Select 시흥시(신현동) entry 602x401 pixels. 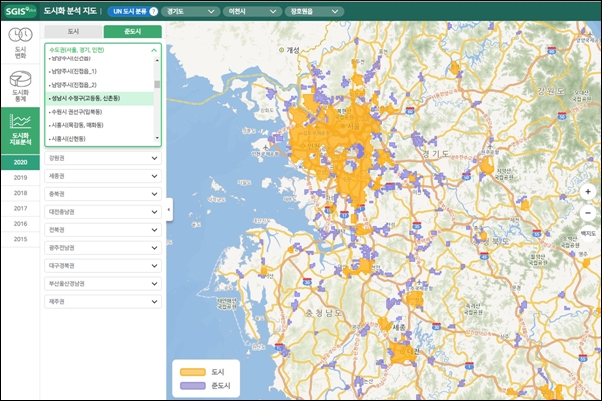pyautogui.click(x=99, y=139)
